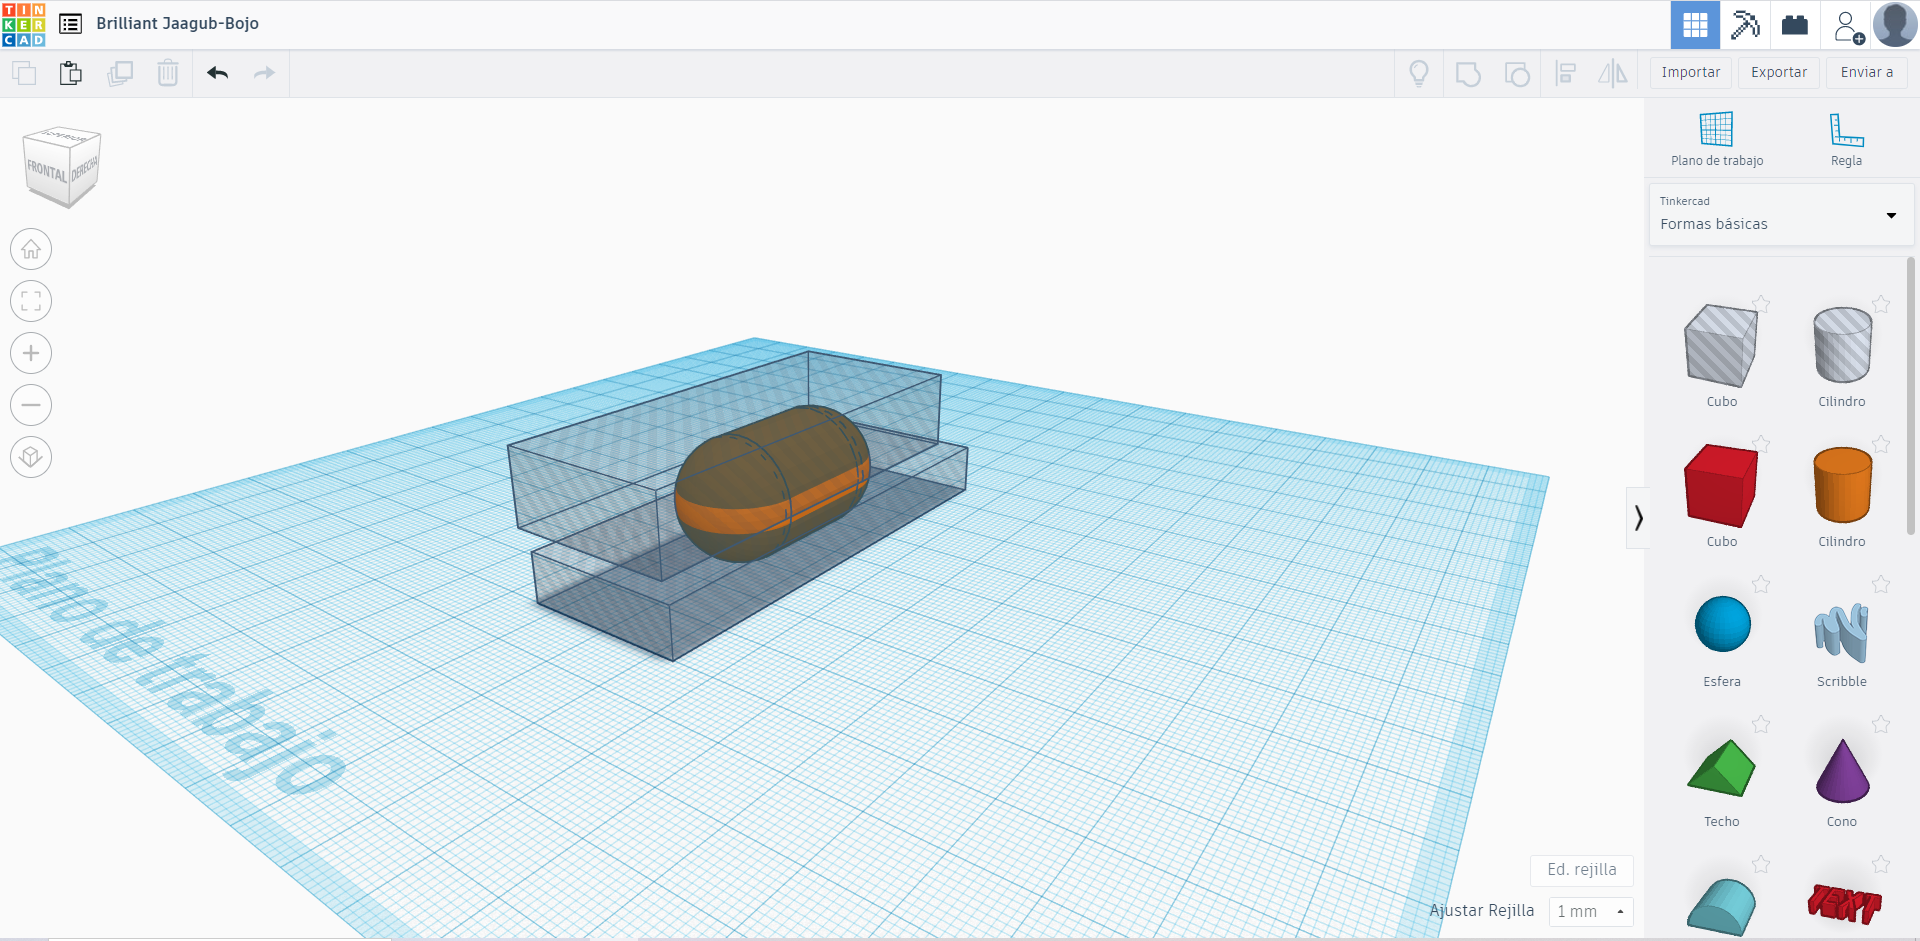The image size is (1920, 941).
Task: Open the Formas básicas dropdown
Action: tap(1781, 214)
